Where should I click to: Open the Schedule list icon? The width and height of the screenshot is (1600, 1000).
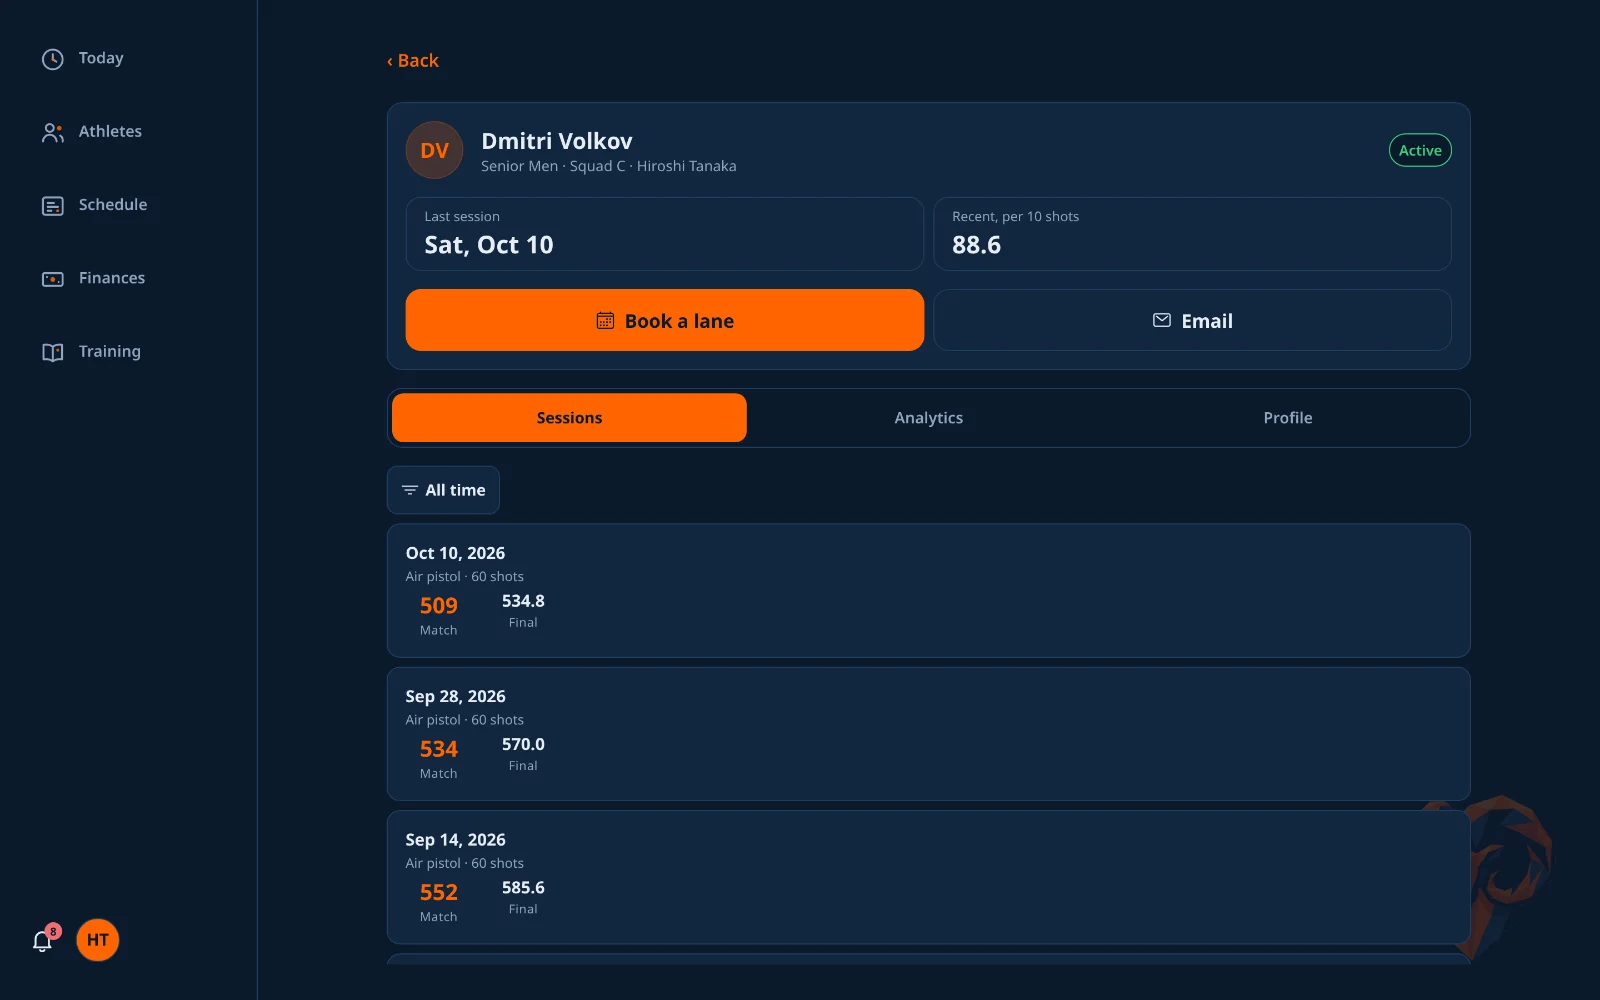pos(53,206)
